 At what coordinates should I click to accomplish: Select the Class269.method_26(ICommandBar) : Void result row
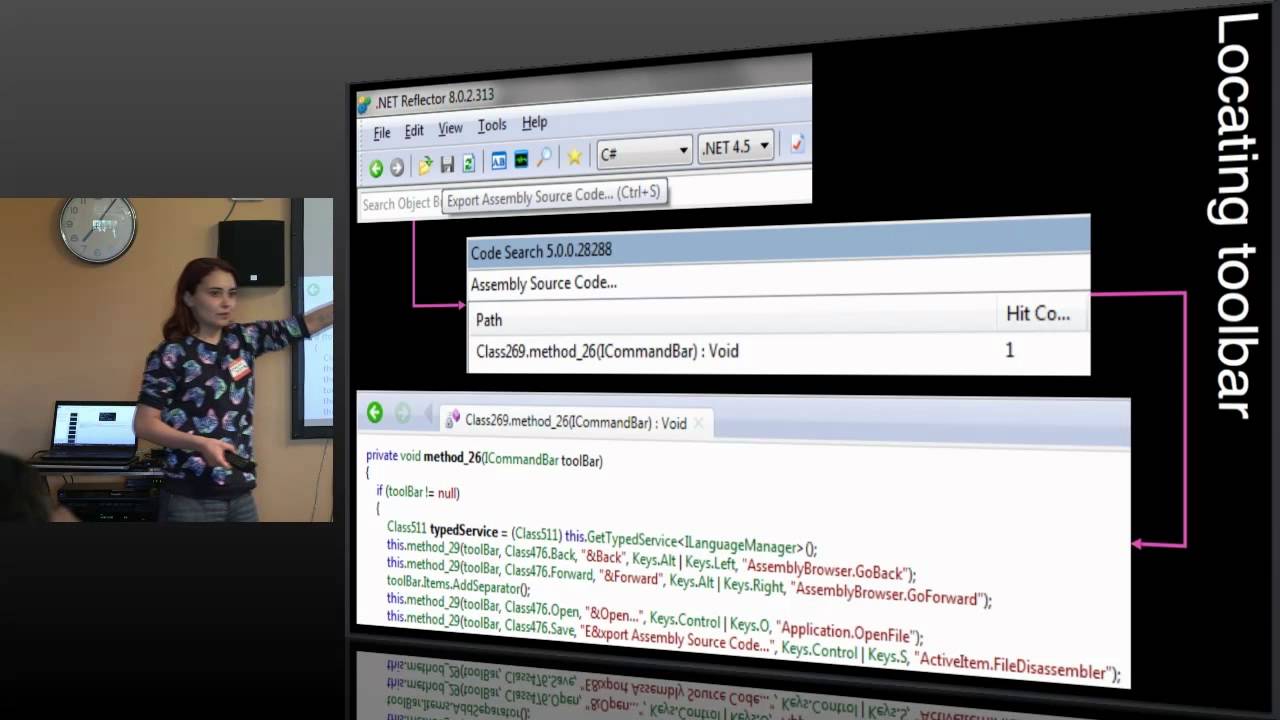(x=778, y=350)
